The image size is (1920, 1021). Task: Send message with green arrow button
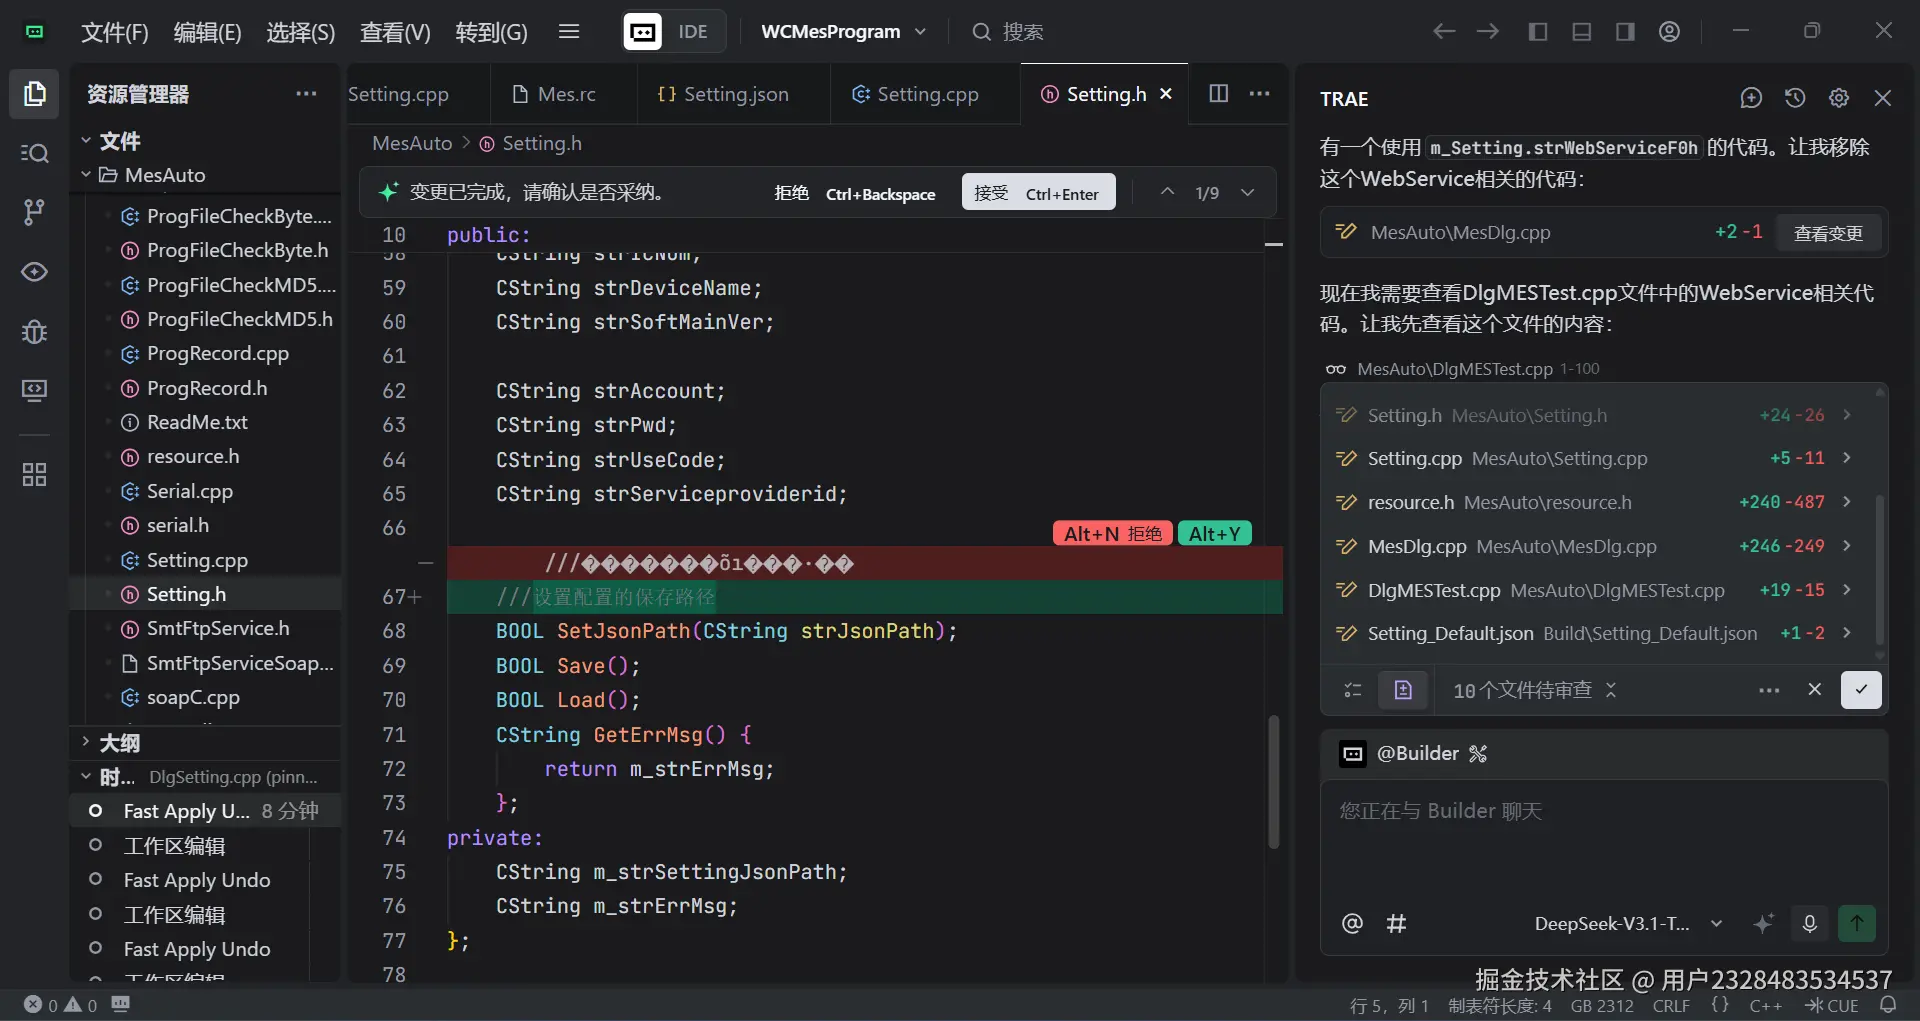tap(1857, 923)
